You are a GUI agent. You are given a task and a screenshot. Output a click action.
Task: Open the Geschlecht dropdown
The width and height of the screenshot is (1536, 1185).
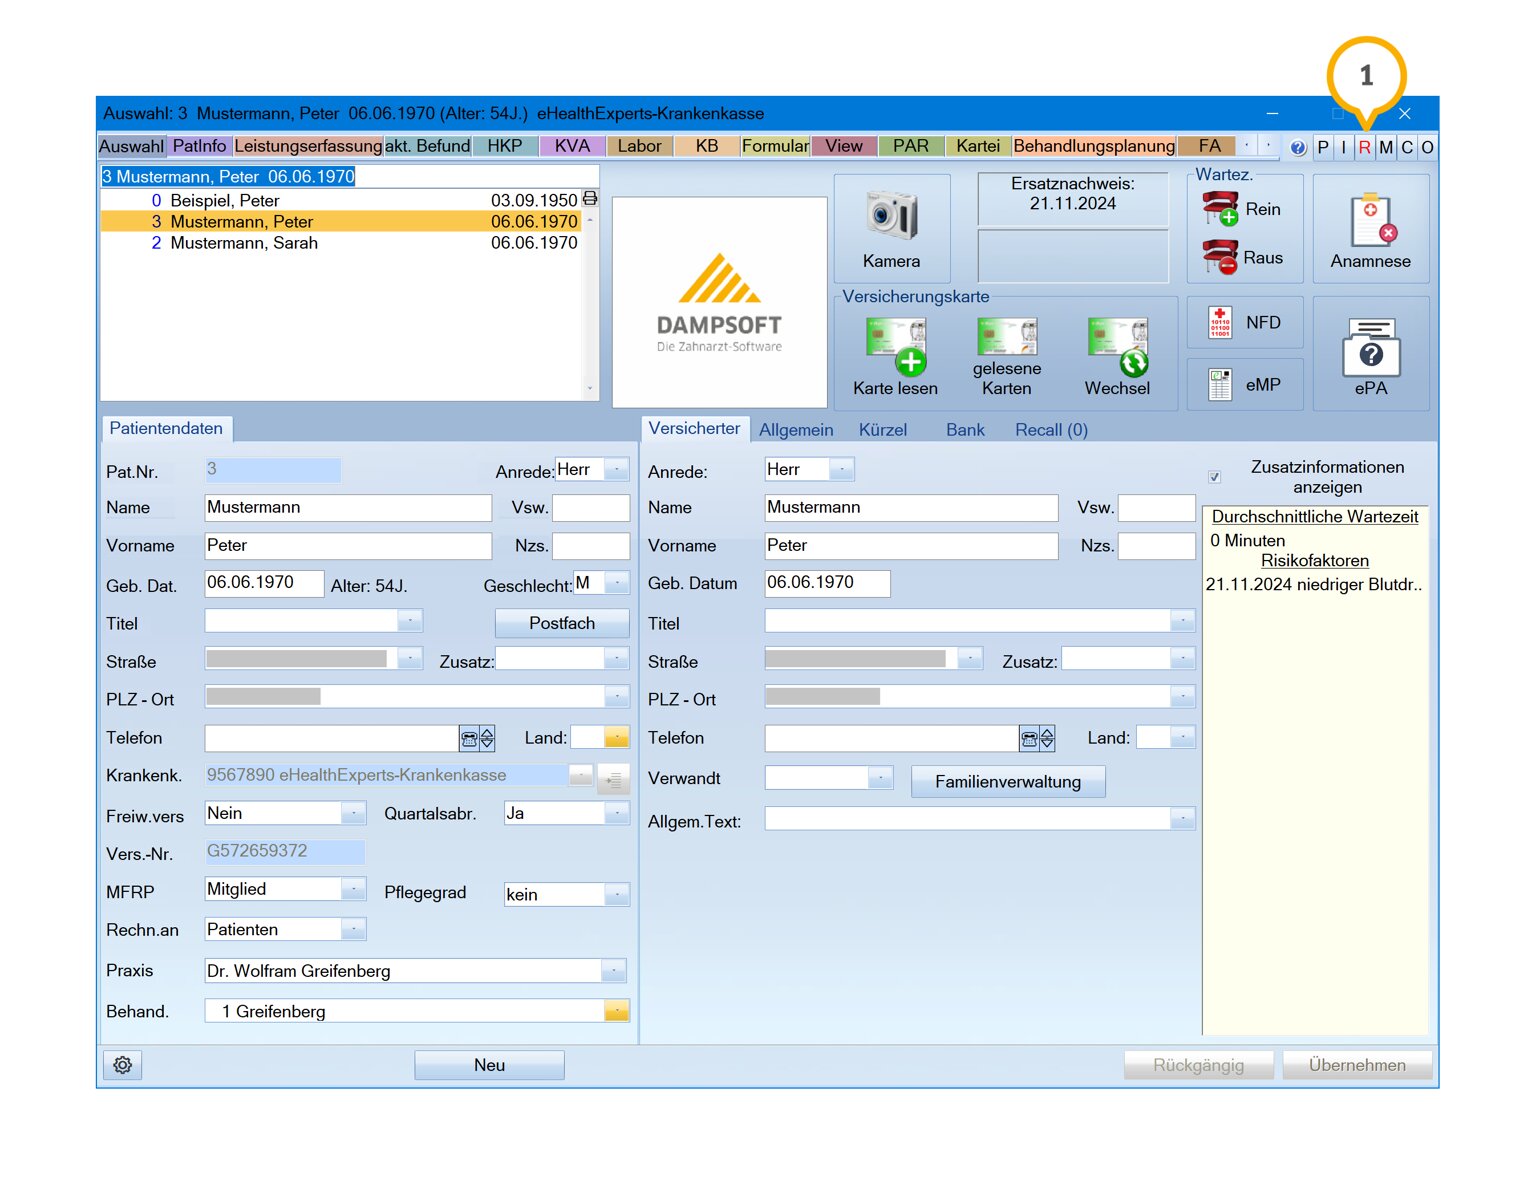click(x=617, y=583)
